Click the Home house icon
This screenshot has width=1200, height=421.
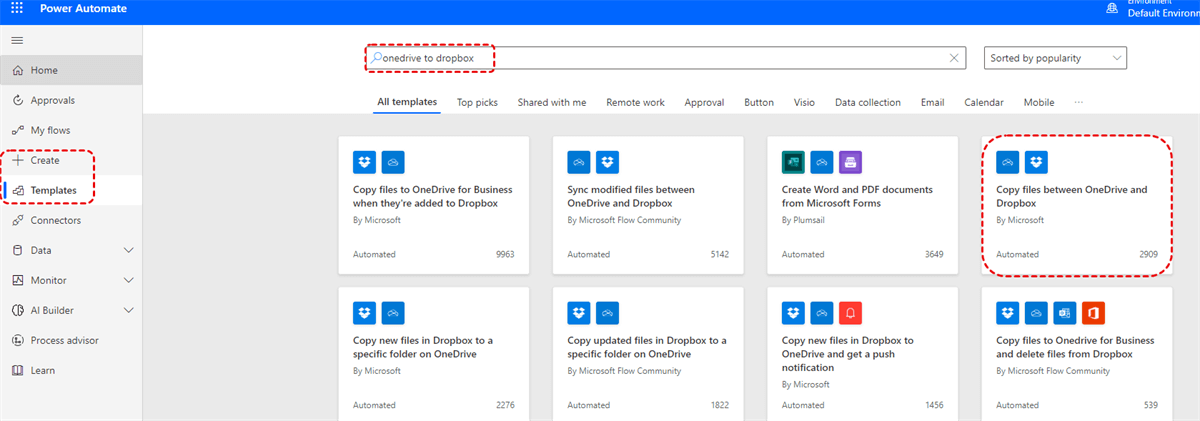click(17, 70)
